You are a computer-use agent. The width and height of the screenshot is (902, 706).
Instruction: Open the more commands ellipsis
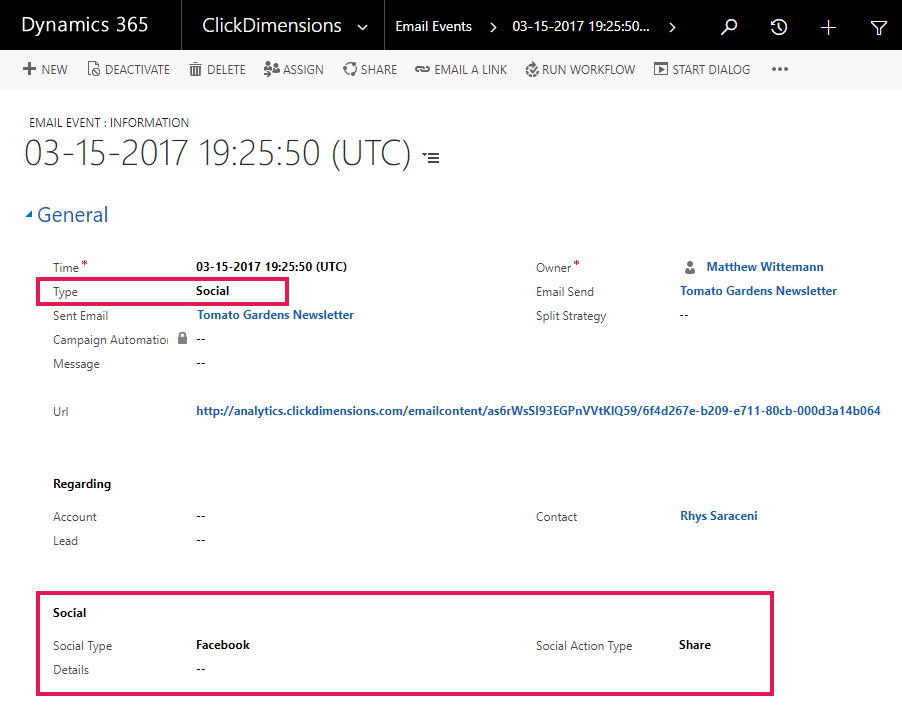point(780,69)
